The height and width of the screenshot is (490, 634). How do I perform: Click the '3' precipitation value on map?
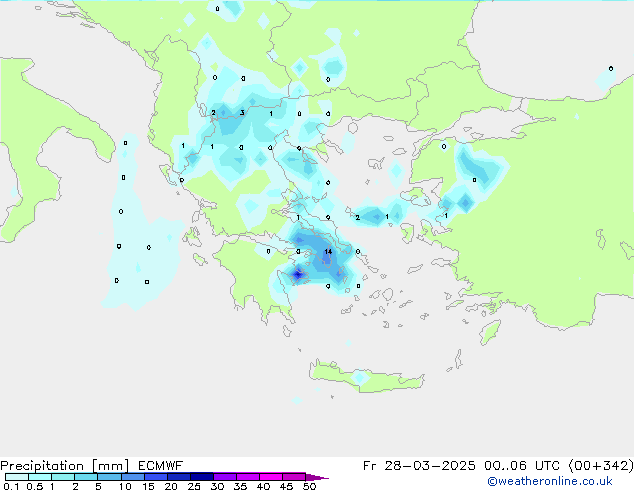(x=242, y=112)
